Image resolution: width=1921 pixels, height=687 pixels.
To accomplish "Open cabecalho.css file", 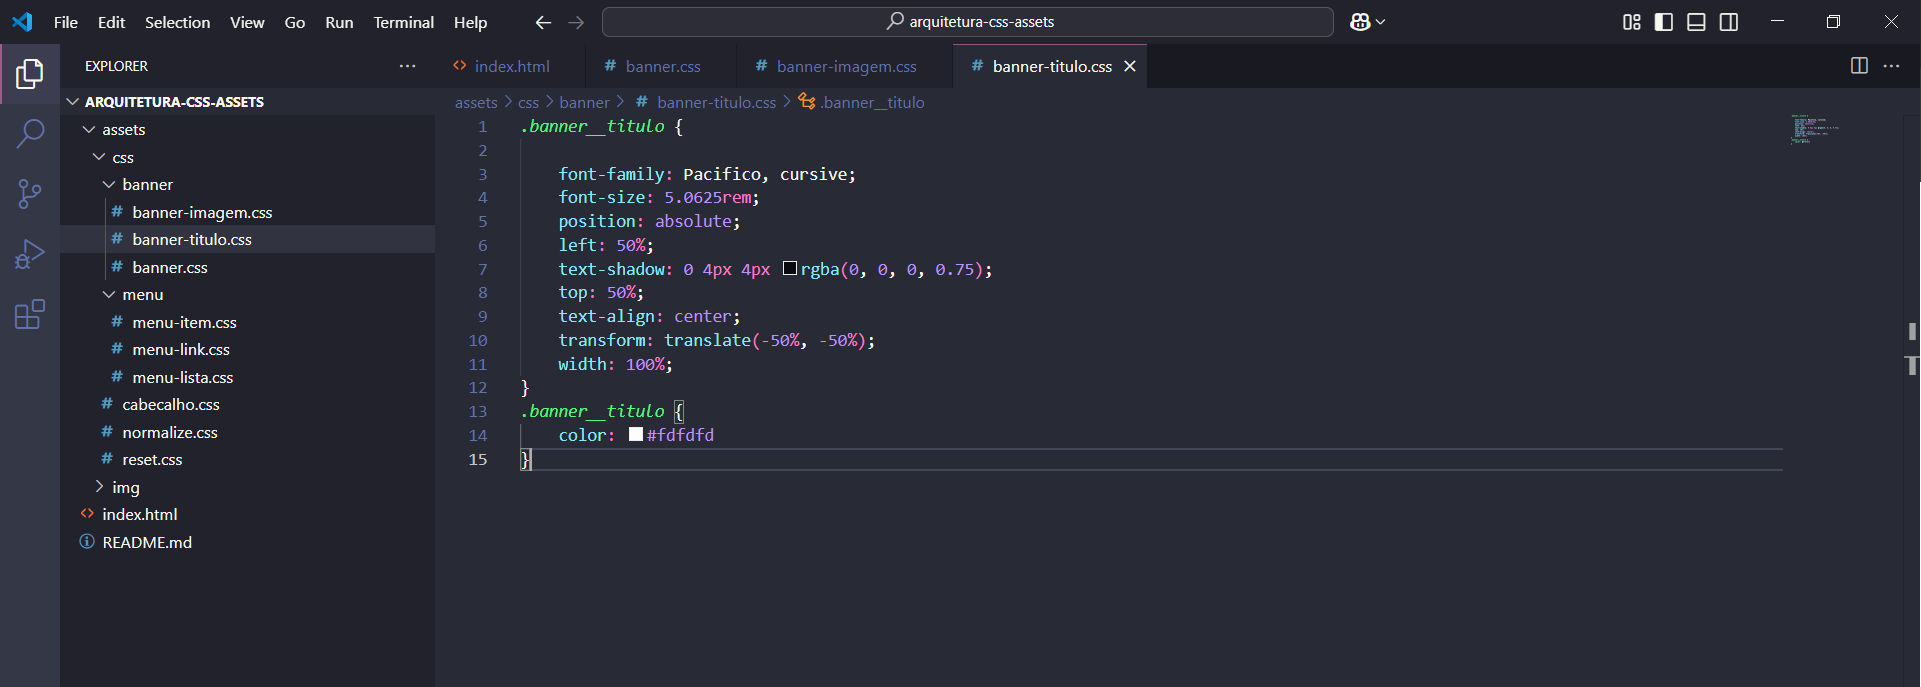I will (248, 405).
